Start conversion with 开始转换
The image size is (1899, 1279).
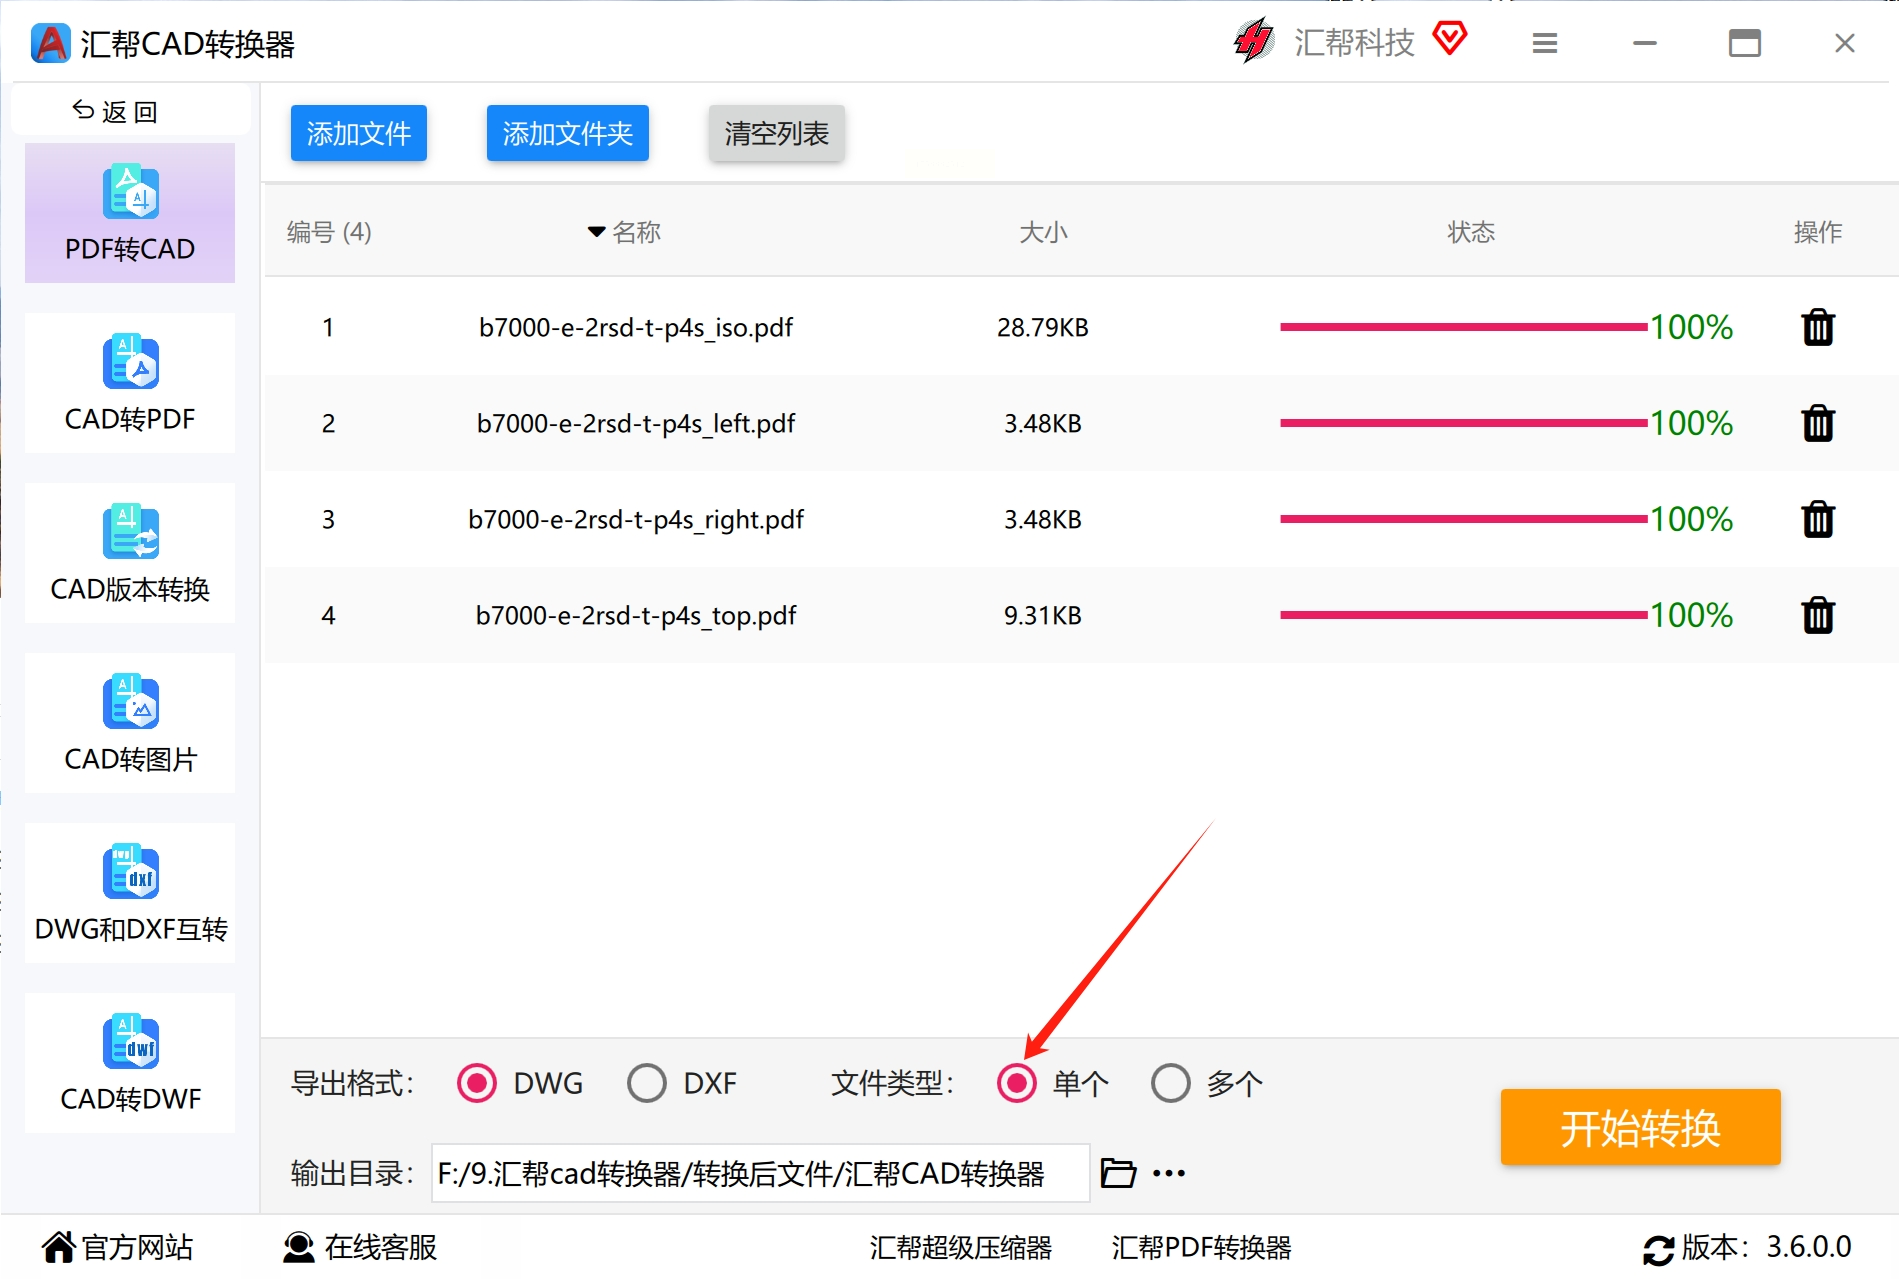point(1640,1127)
